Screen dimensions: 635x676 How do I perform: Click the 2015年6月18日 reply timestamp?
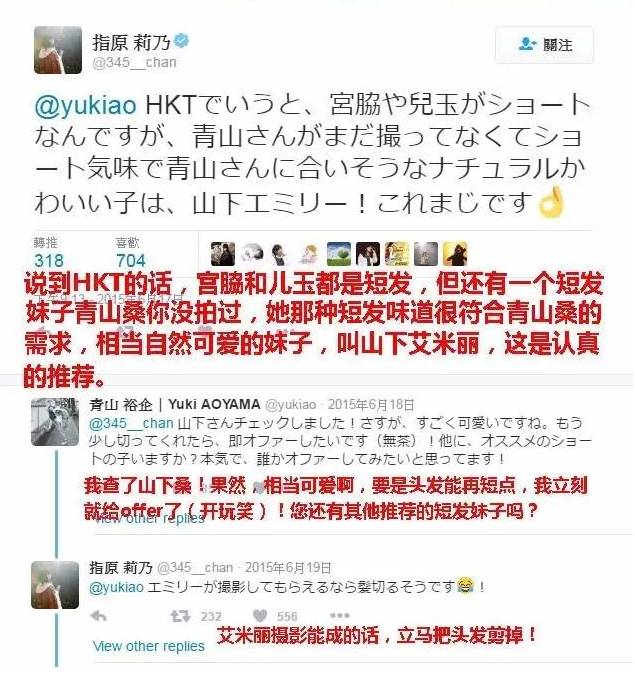pyautogui.click(x=371, y=404)
